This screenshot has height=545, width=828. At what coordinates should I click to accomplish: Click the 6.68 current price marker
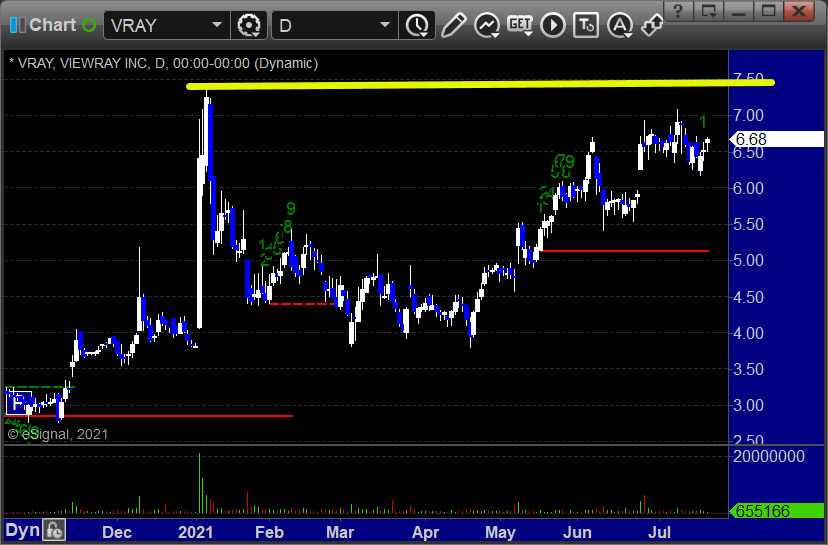(776, 139)
